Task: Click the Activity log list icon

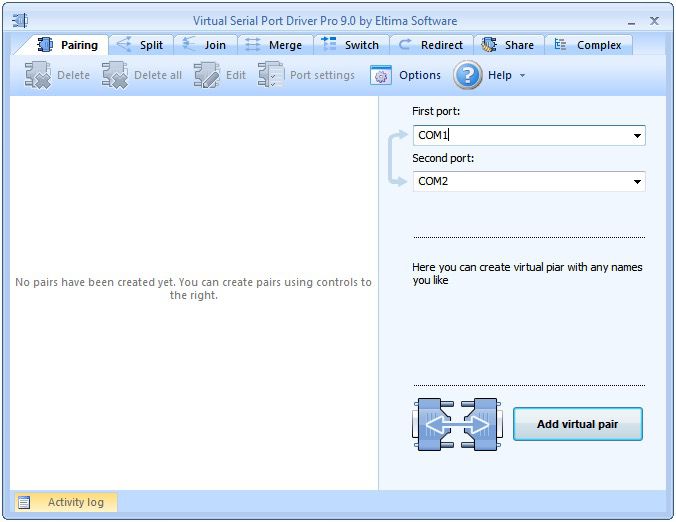Action: (x=24, y=502)
